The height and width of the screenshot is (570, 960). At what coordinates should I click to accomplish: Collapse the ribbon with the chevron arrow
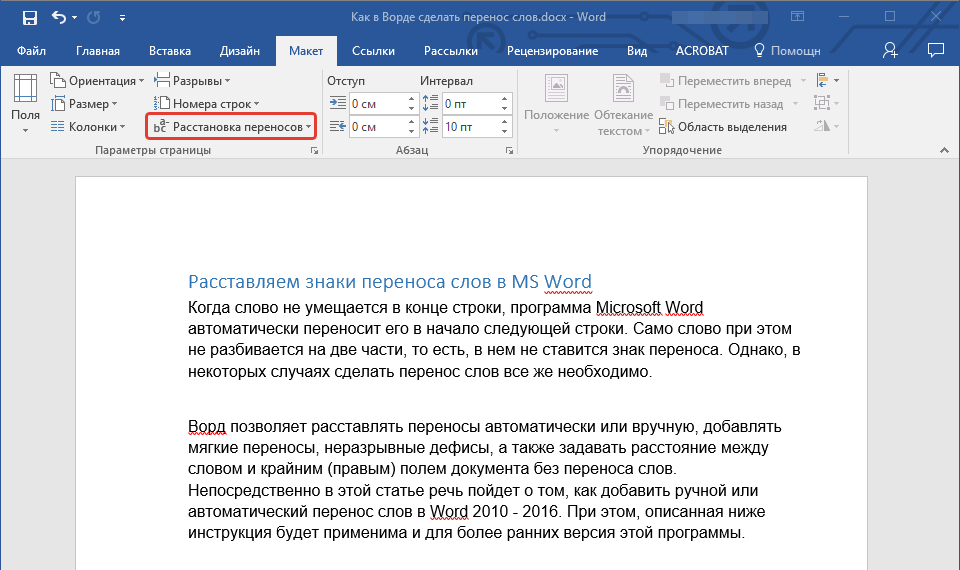coord(942,150)
